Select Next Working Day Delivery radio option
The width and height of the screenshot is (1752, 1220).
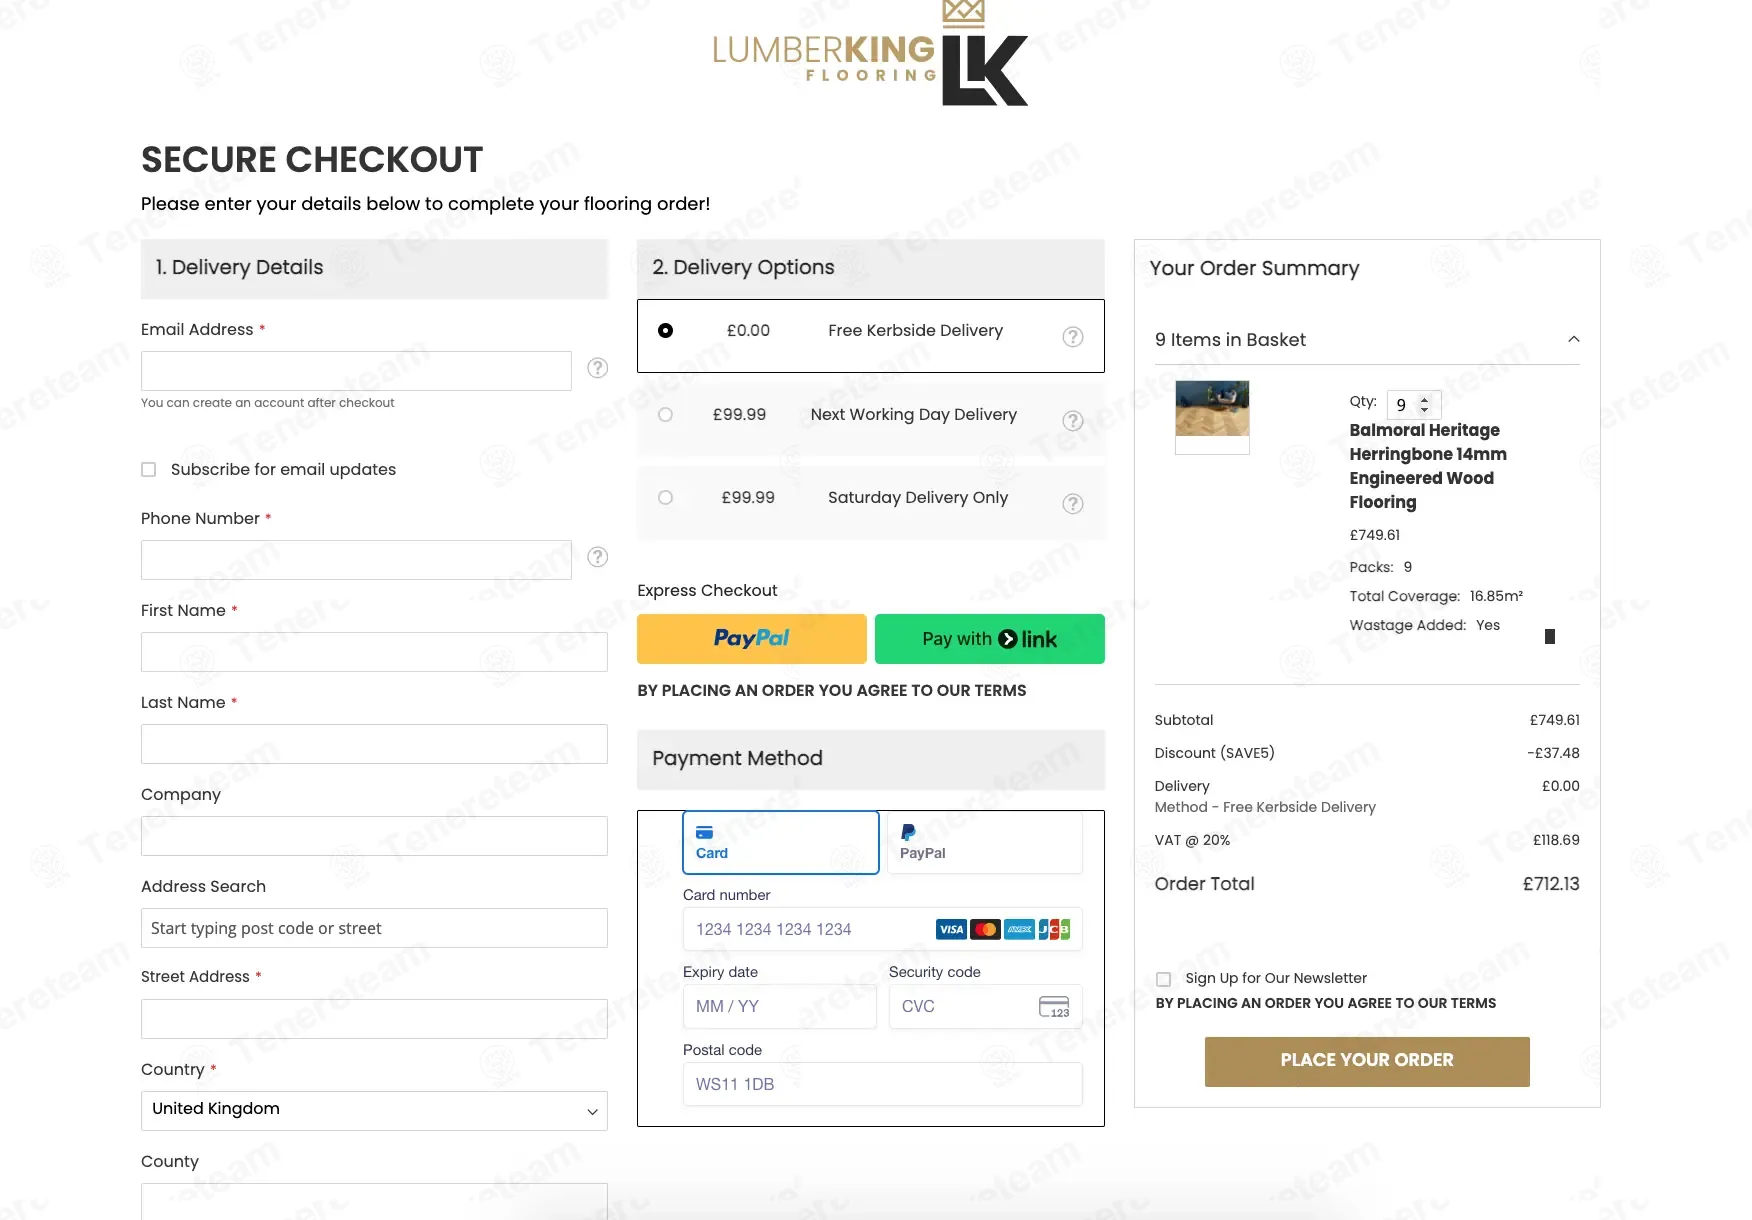coord(665,415)
